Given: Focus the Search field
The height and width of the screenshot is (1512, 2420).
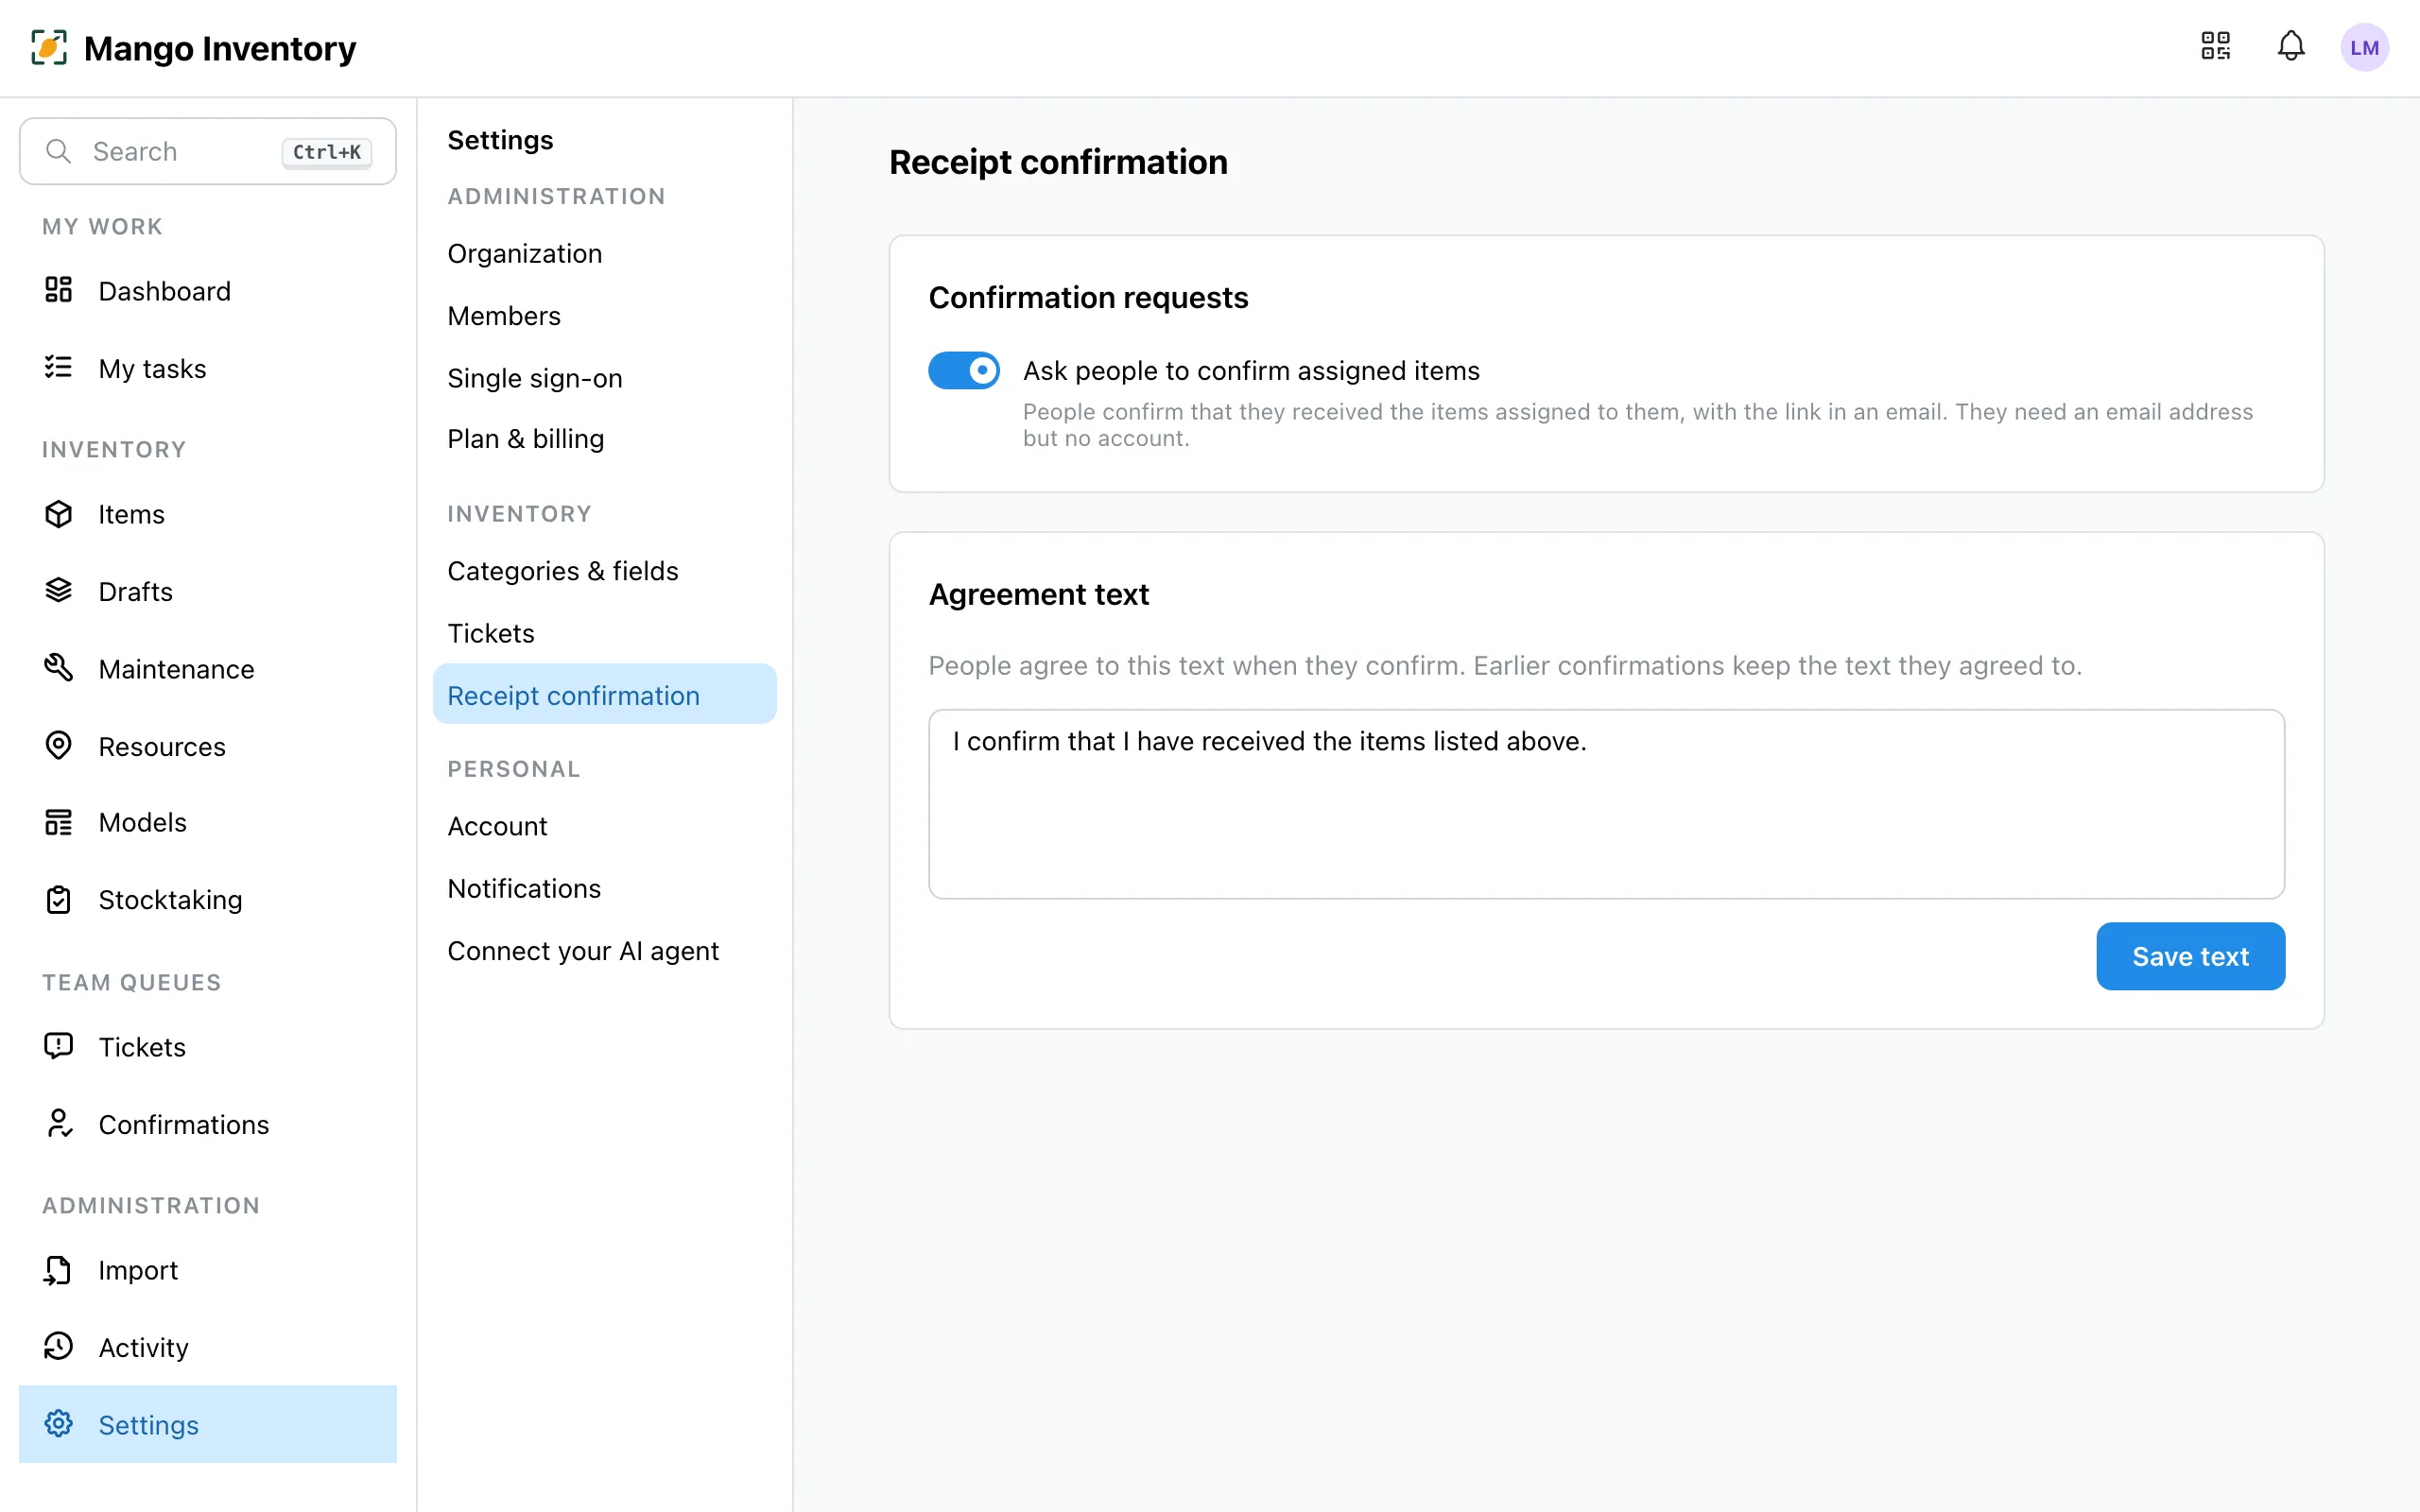Looking at the screenshot, I should coord(208,151).
